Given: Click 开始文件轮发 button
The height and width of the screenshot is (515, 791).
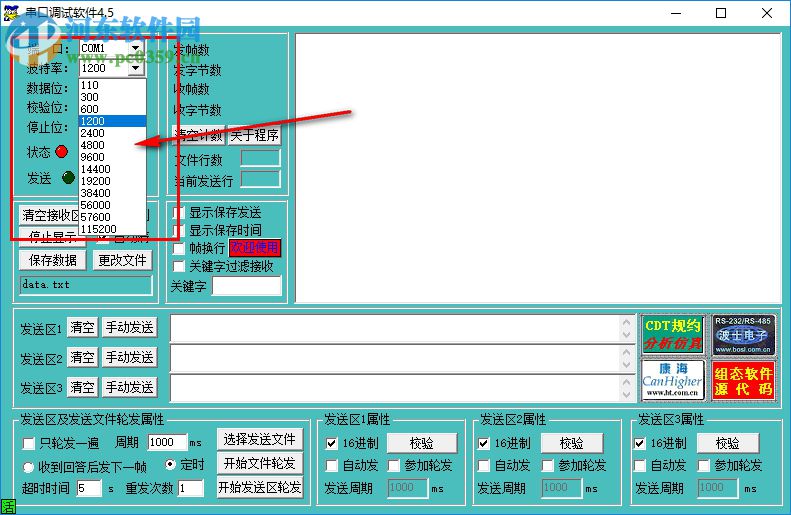Looking at the screenshot, I should pos(260,463).
